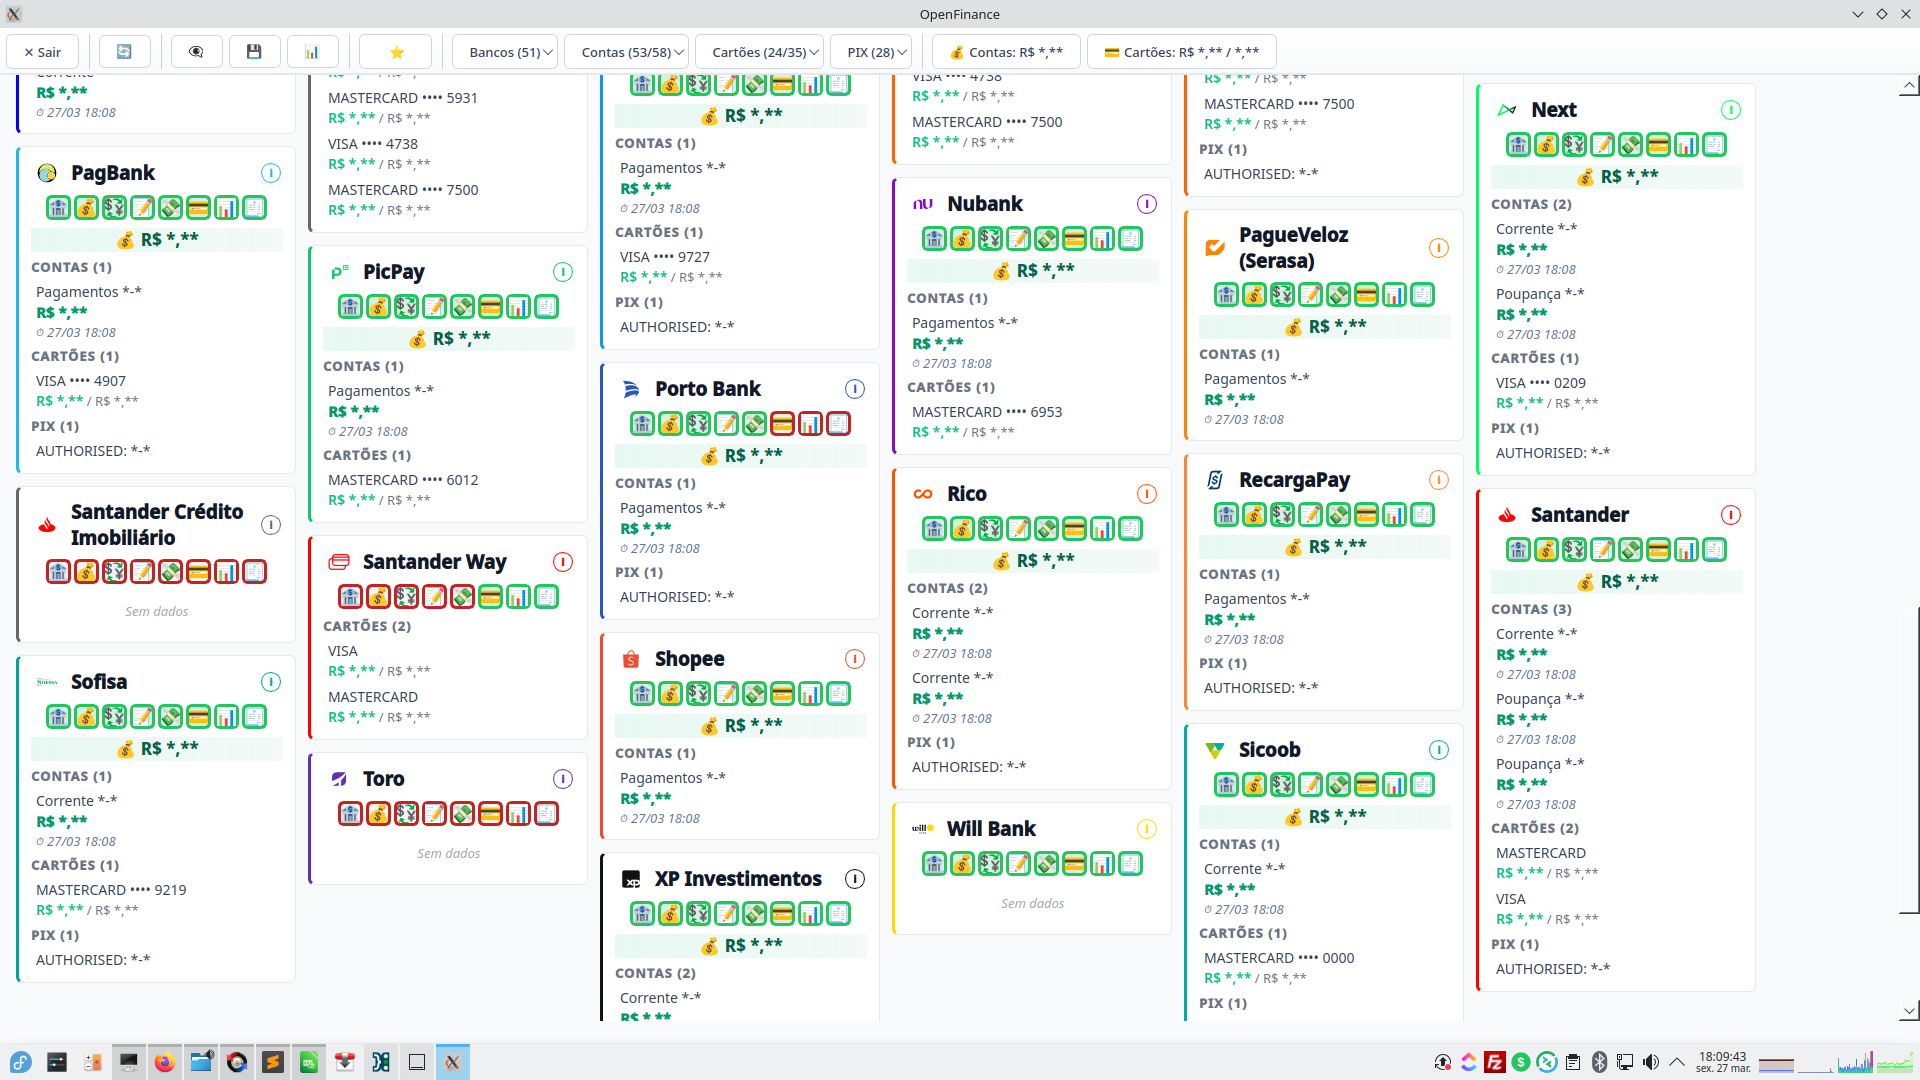Click the floppy disk save icon
The width and height of the screenshot is (1920, 1080).
click(254, 52)
